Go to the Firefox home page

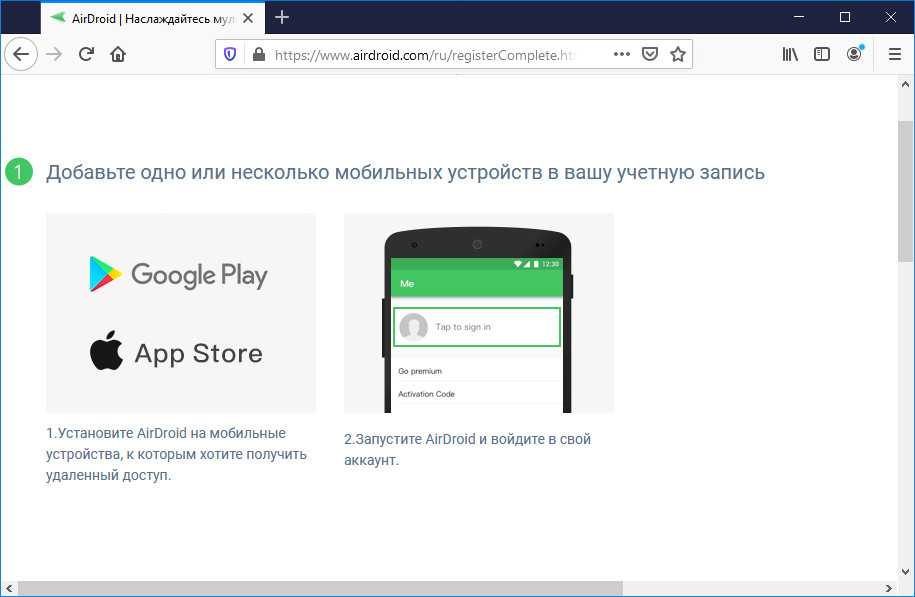pyautogui.click(x=118, y=55)
